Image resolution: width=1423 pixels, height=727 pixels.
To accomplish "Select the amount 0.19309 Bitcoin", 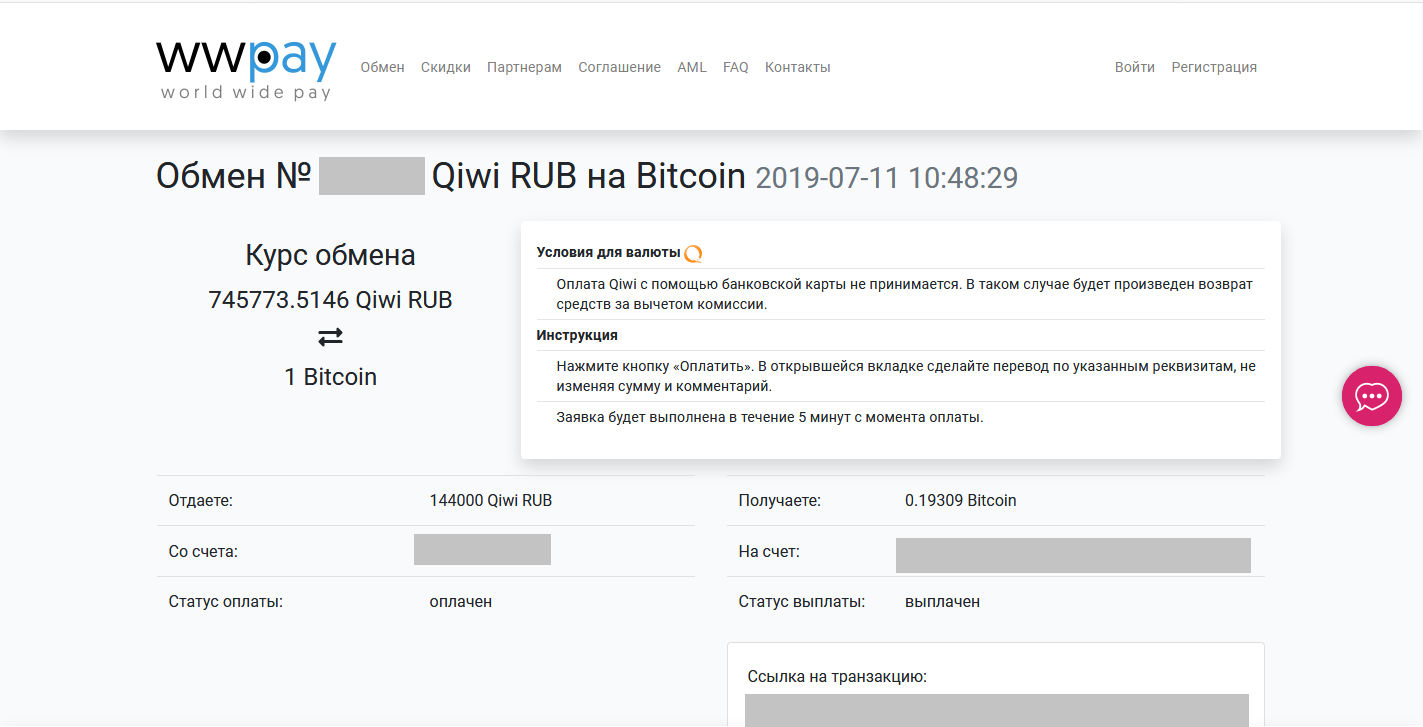I will pyautogui.click(x=961, y=500).
